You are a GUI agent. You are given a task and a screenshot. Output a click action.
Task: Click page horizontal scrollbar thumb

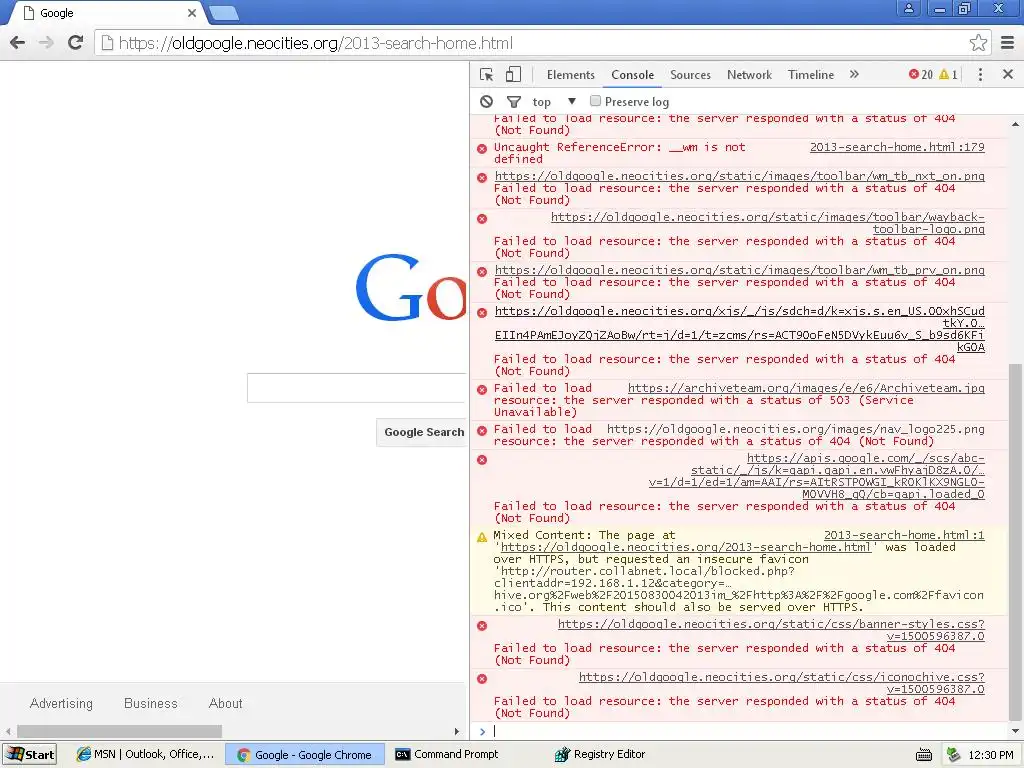point(120,731)
